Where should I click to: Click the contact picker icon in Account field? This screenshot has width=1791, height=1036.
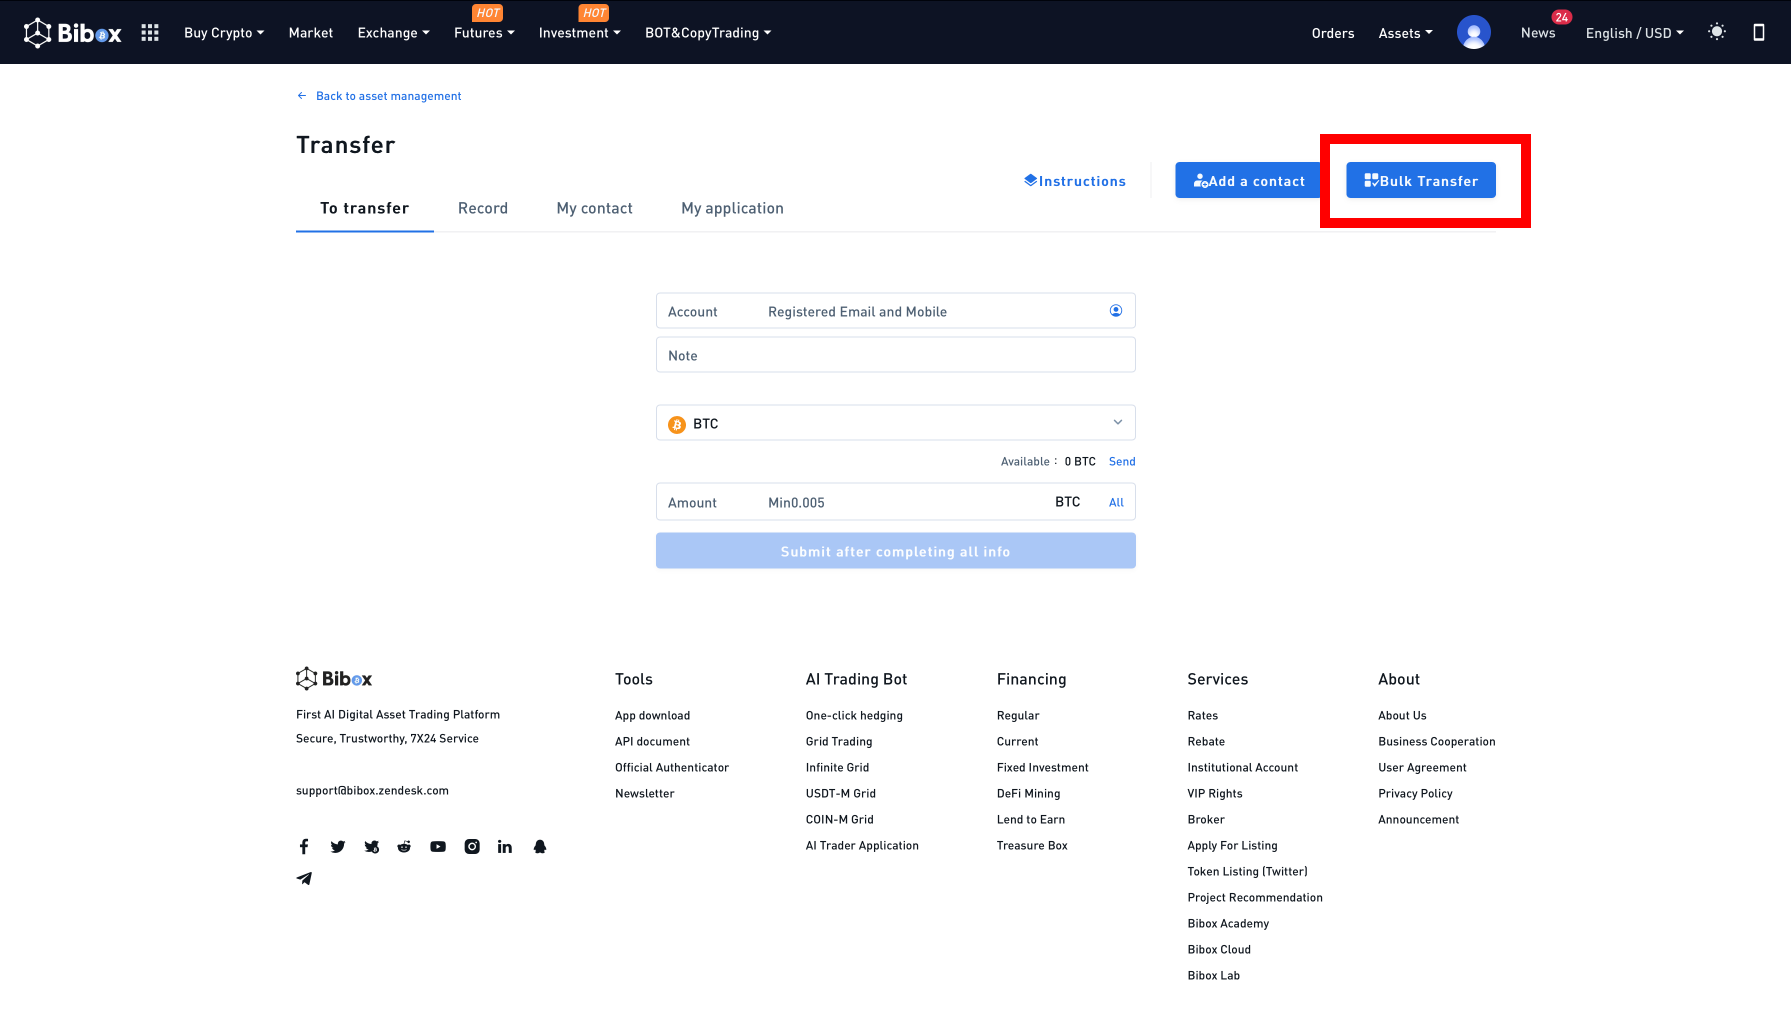(1116, 311)
